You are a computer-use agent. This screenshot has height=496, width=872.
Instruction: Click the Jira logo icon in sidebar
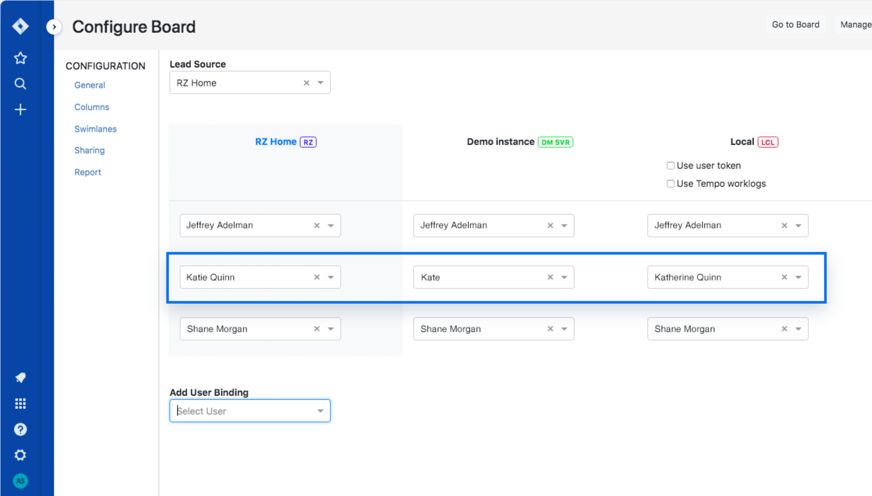(20, 27)
